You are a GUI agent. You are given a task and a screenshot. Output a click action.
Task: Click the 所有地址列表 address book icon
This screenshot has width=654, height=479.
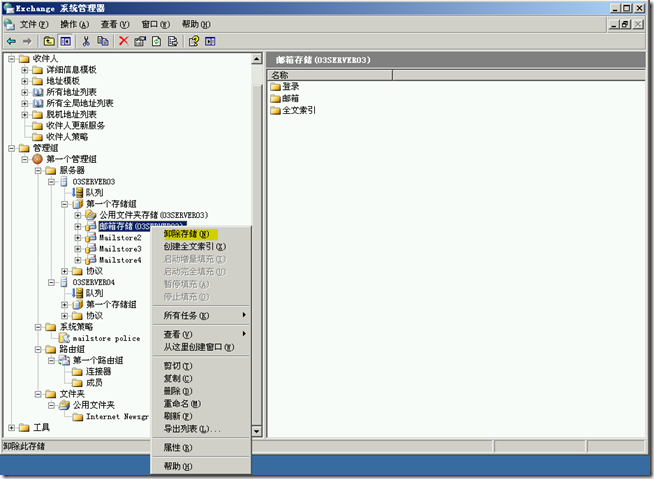(38, 92)
